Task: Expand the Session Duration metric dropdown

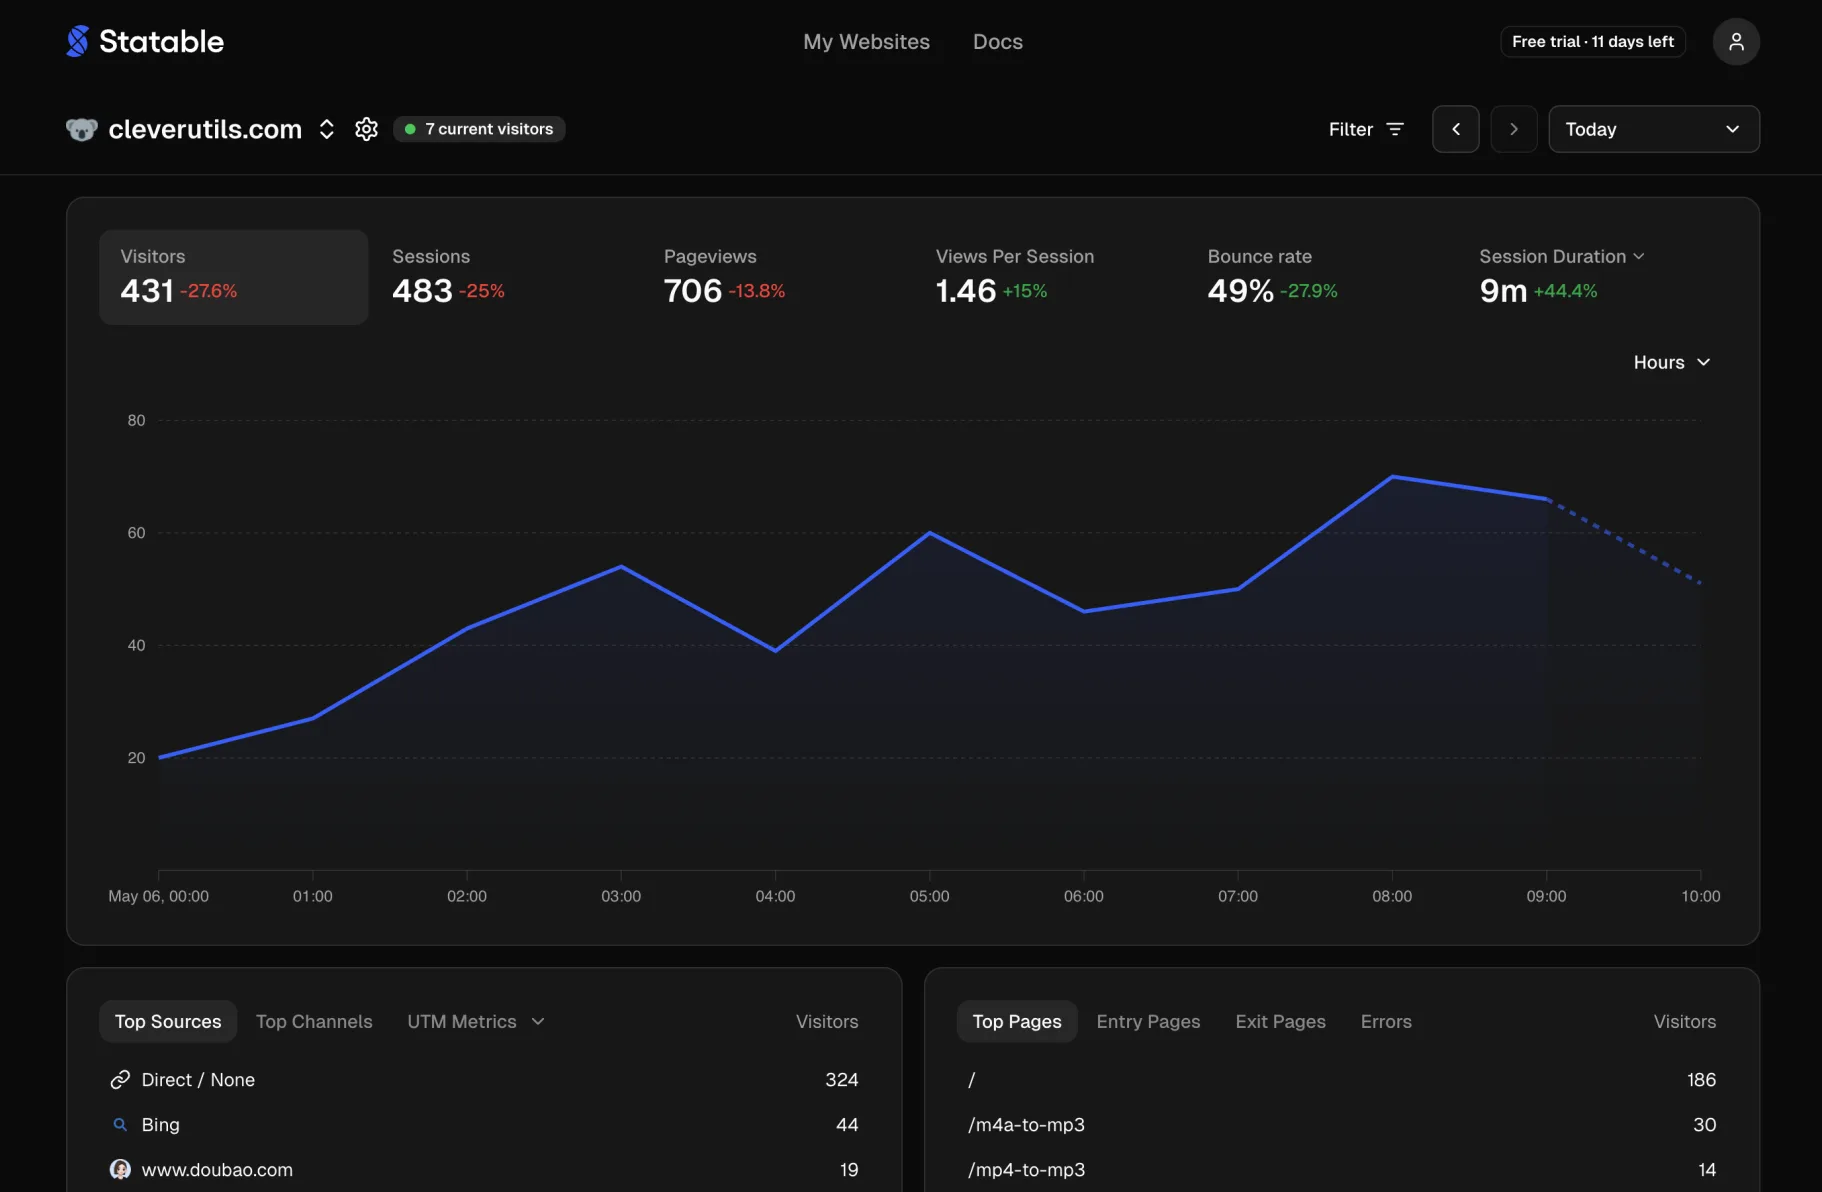Action: click(1562, 256)
